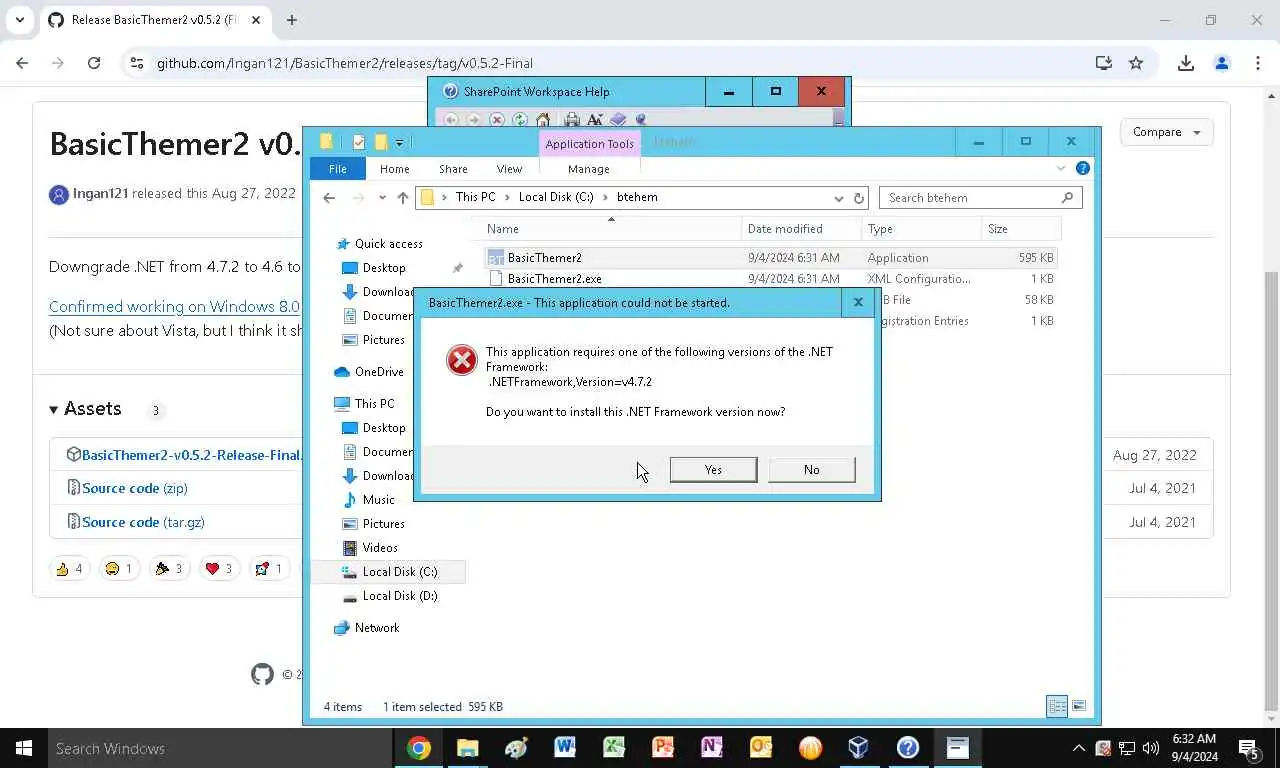
Task: Bookmark this page with the star icon
Action: point(1136,63)
